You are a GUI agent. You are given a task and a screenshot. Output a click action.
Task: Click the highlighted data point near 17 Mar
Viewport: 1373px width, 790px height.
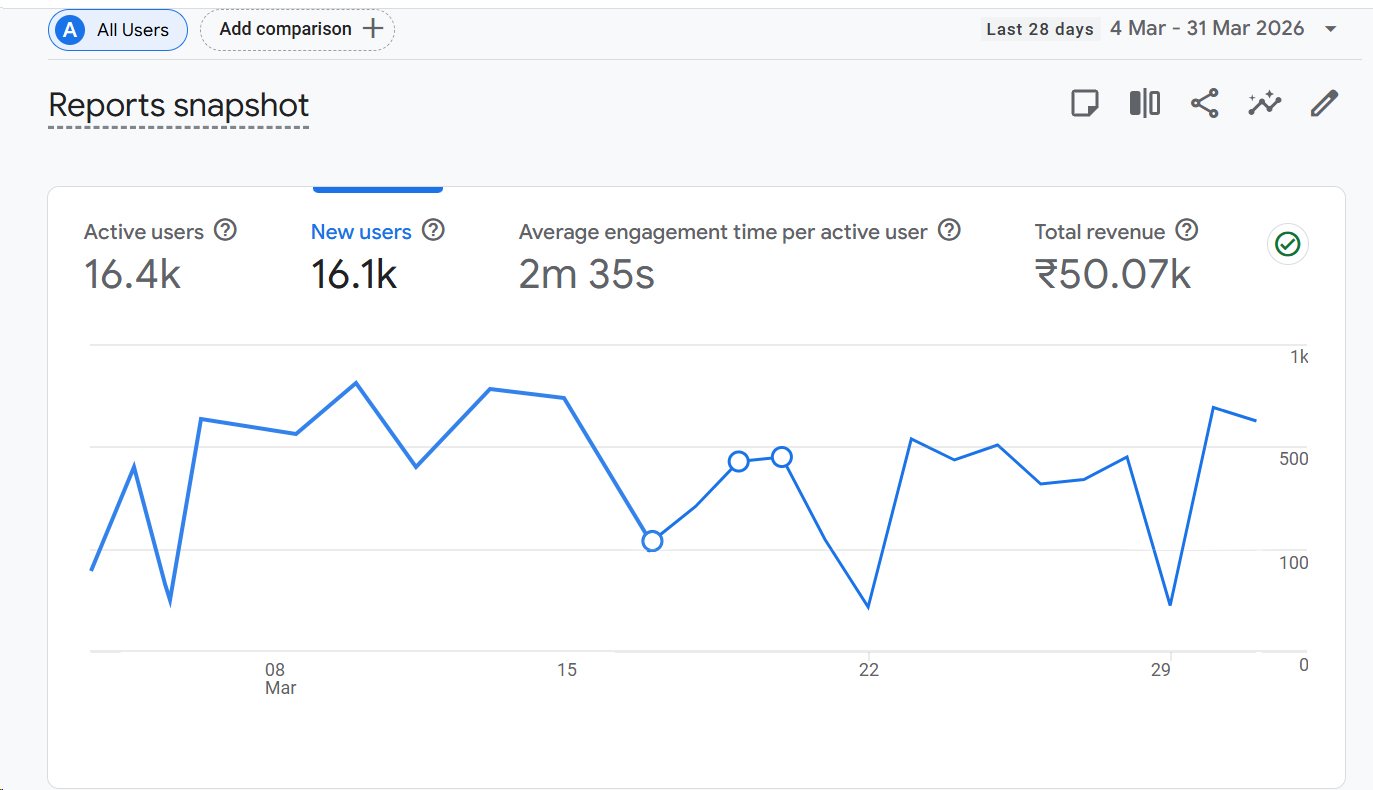tap(652, 540)
